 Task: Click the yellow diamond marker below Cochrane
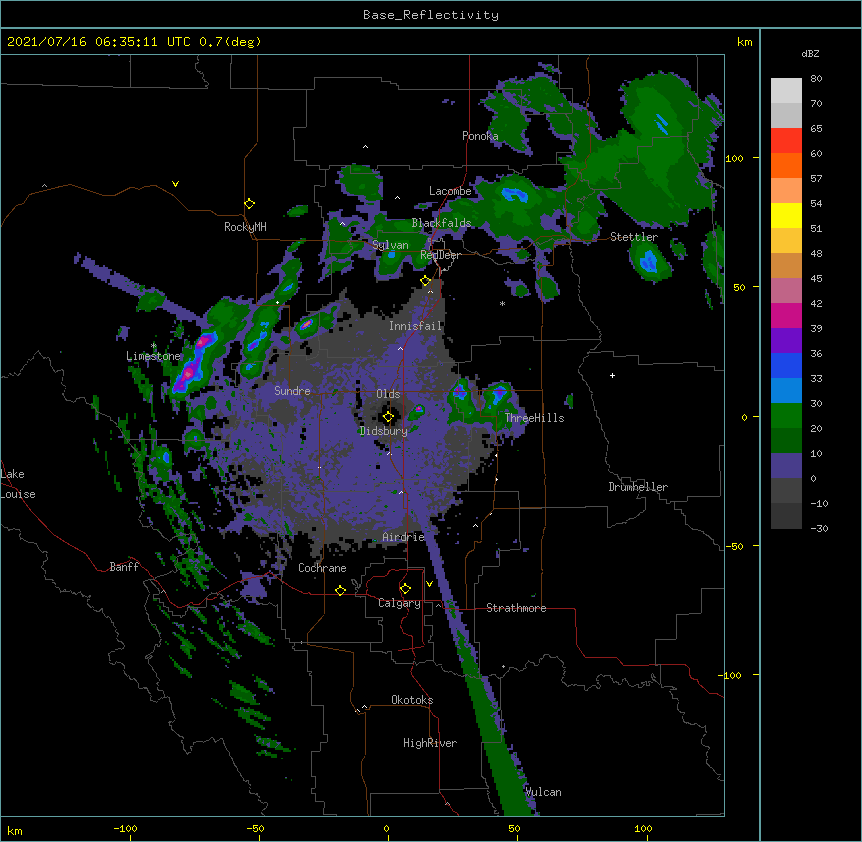pos(340,590)
